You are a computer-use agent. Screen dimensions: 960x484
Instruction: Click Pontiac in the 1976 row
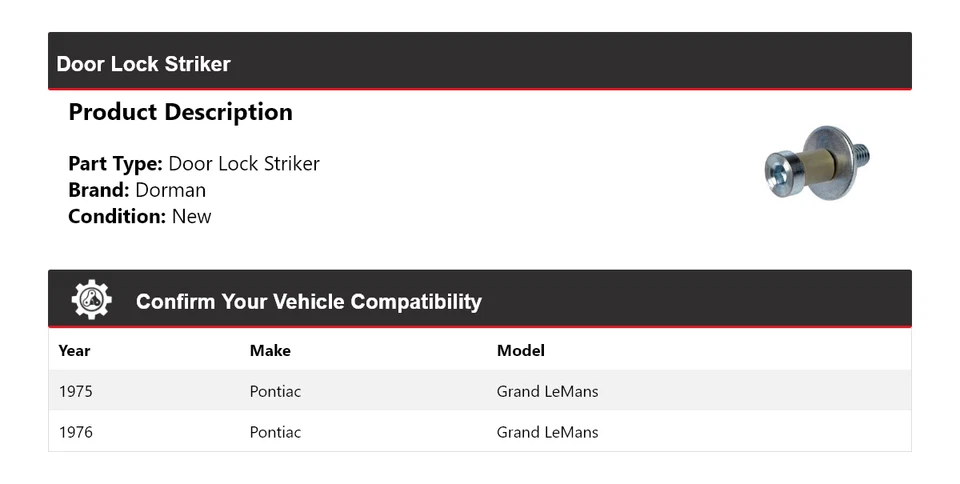[x=275, y=432]
